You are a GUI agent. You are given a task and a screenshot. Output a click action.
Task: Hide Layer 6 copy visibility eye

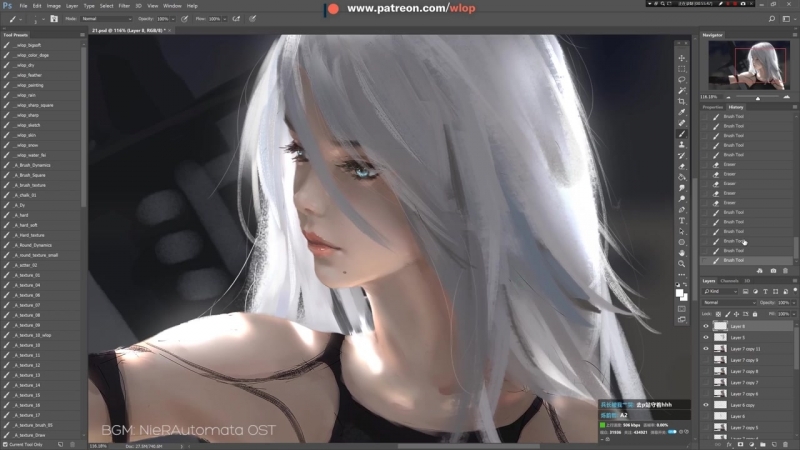click(x=706, y=405)
